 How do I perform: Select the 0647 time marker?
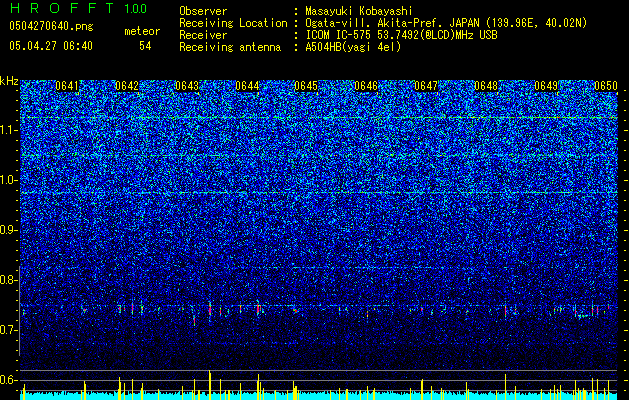coord(426,86)
